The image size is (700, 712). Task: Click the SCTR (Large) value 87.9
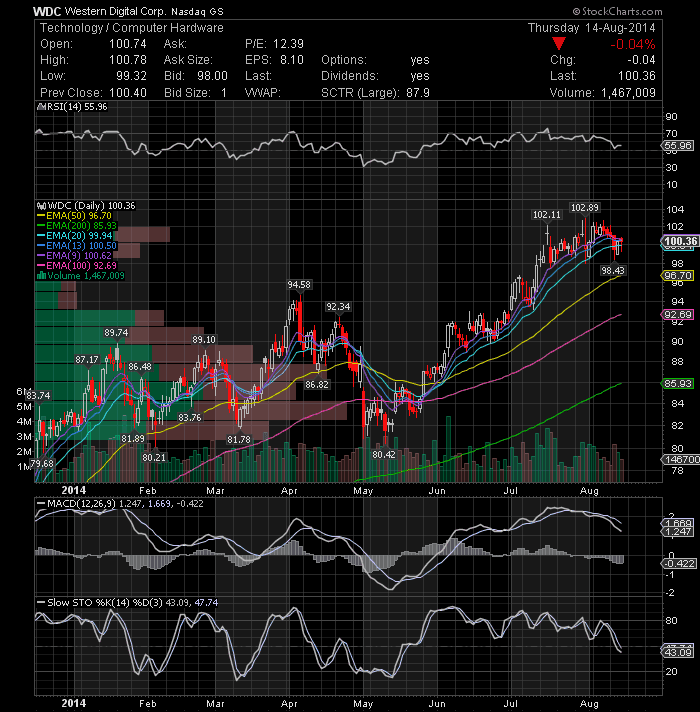point(418,93)
